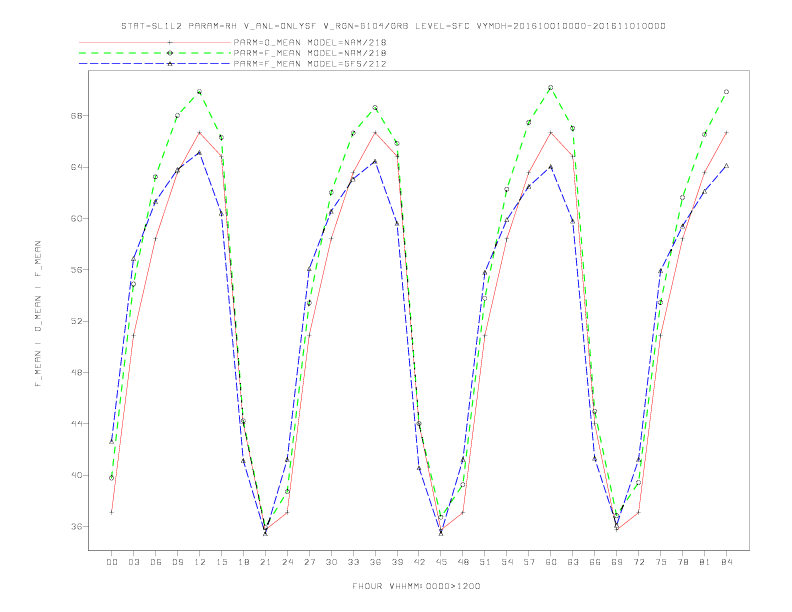Click x-axis hour label 21
The height and width of the screenshot is (612, 792).
(265, 562)
